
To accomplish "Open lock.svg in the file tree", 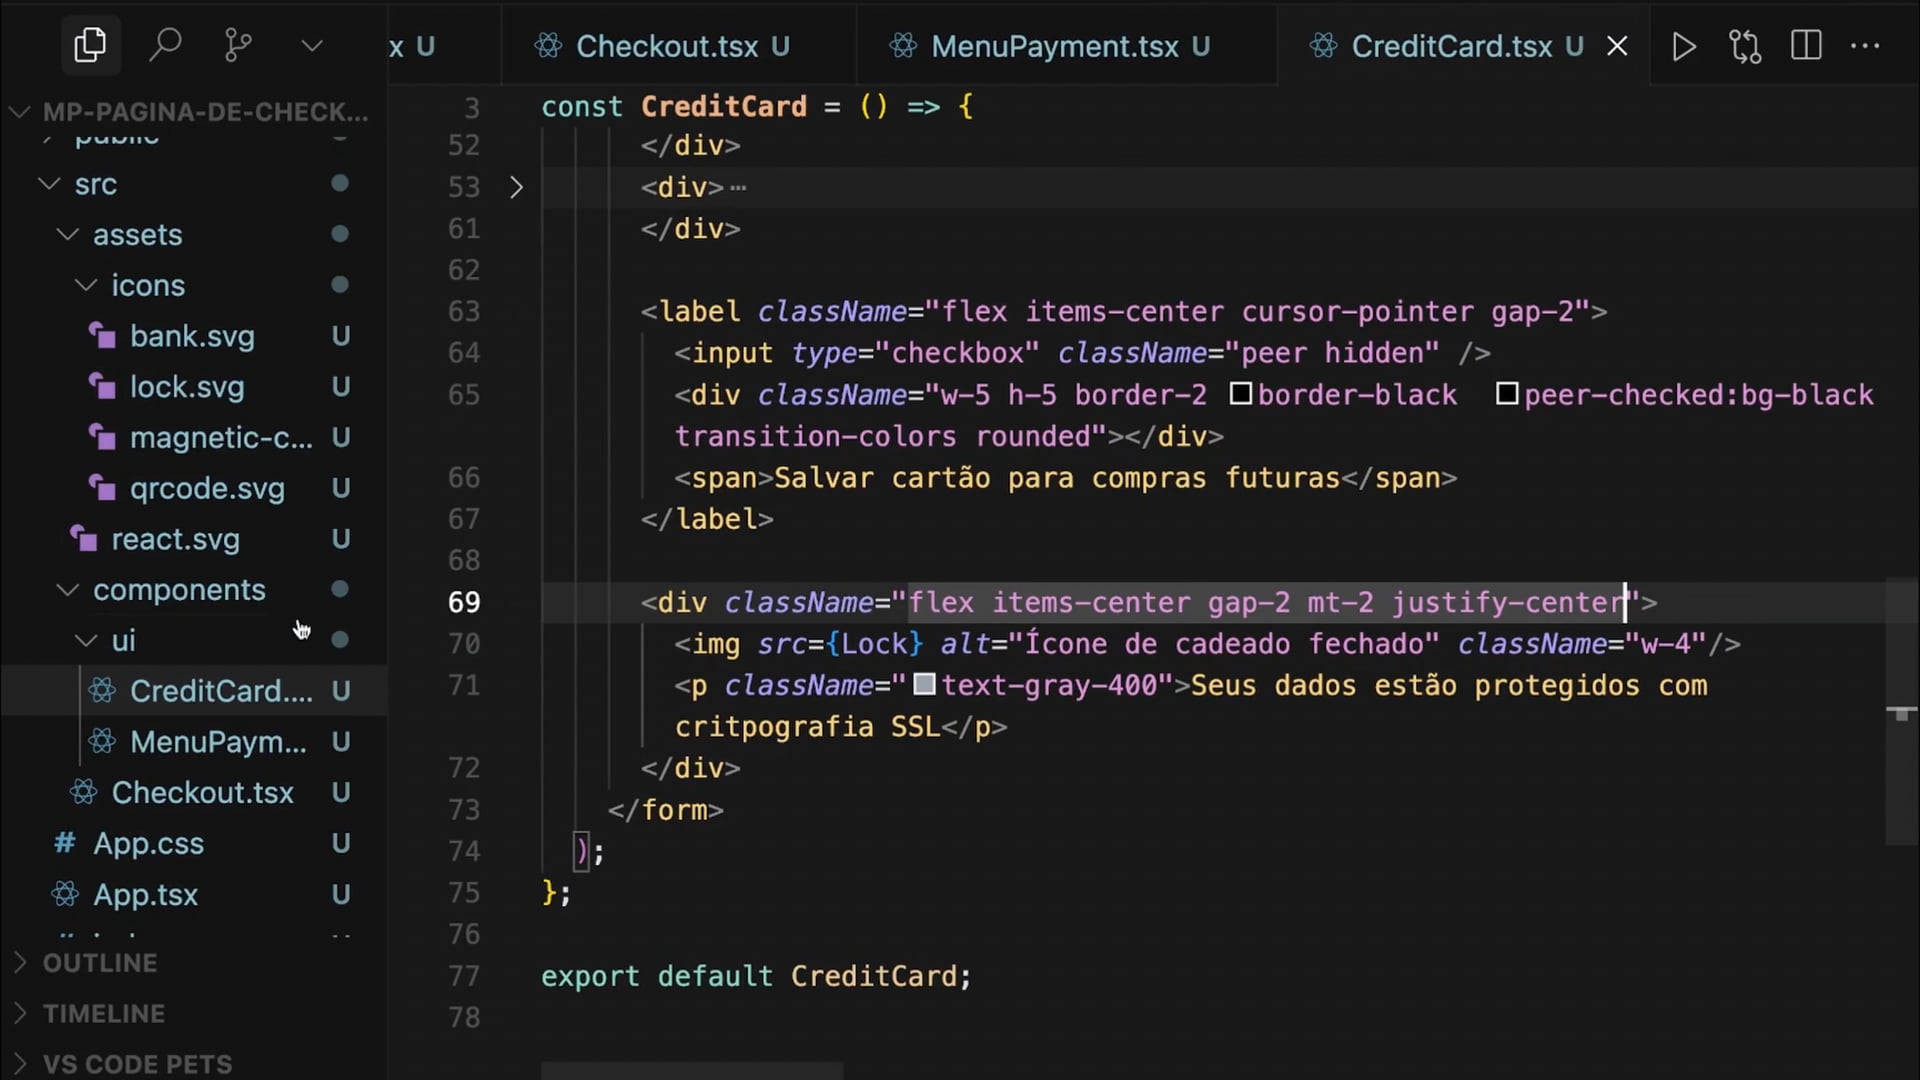I will point(187,387).
